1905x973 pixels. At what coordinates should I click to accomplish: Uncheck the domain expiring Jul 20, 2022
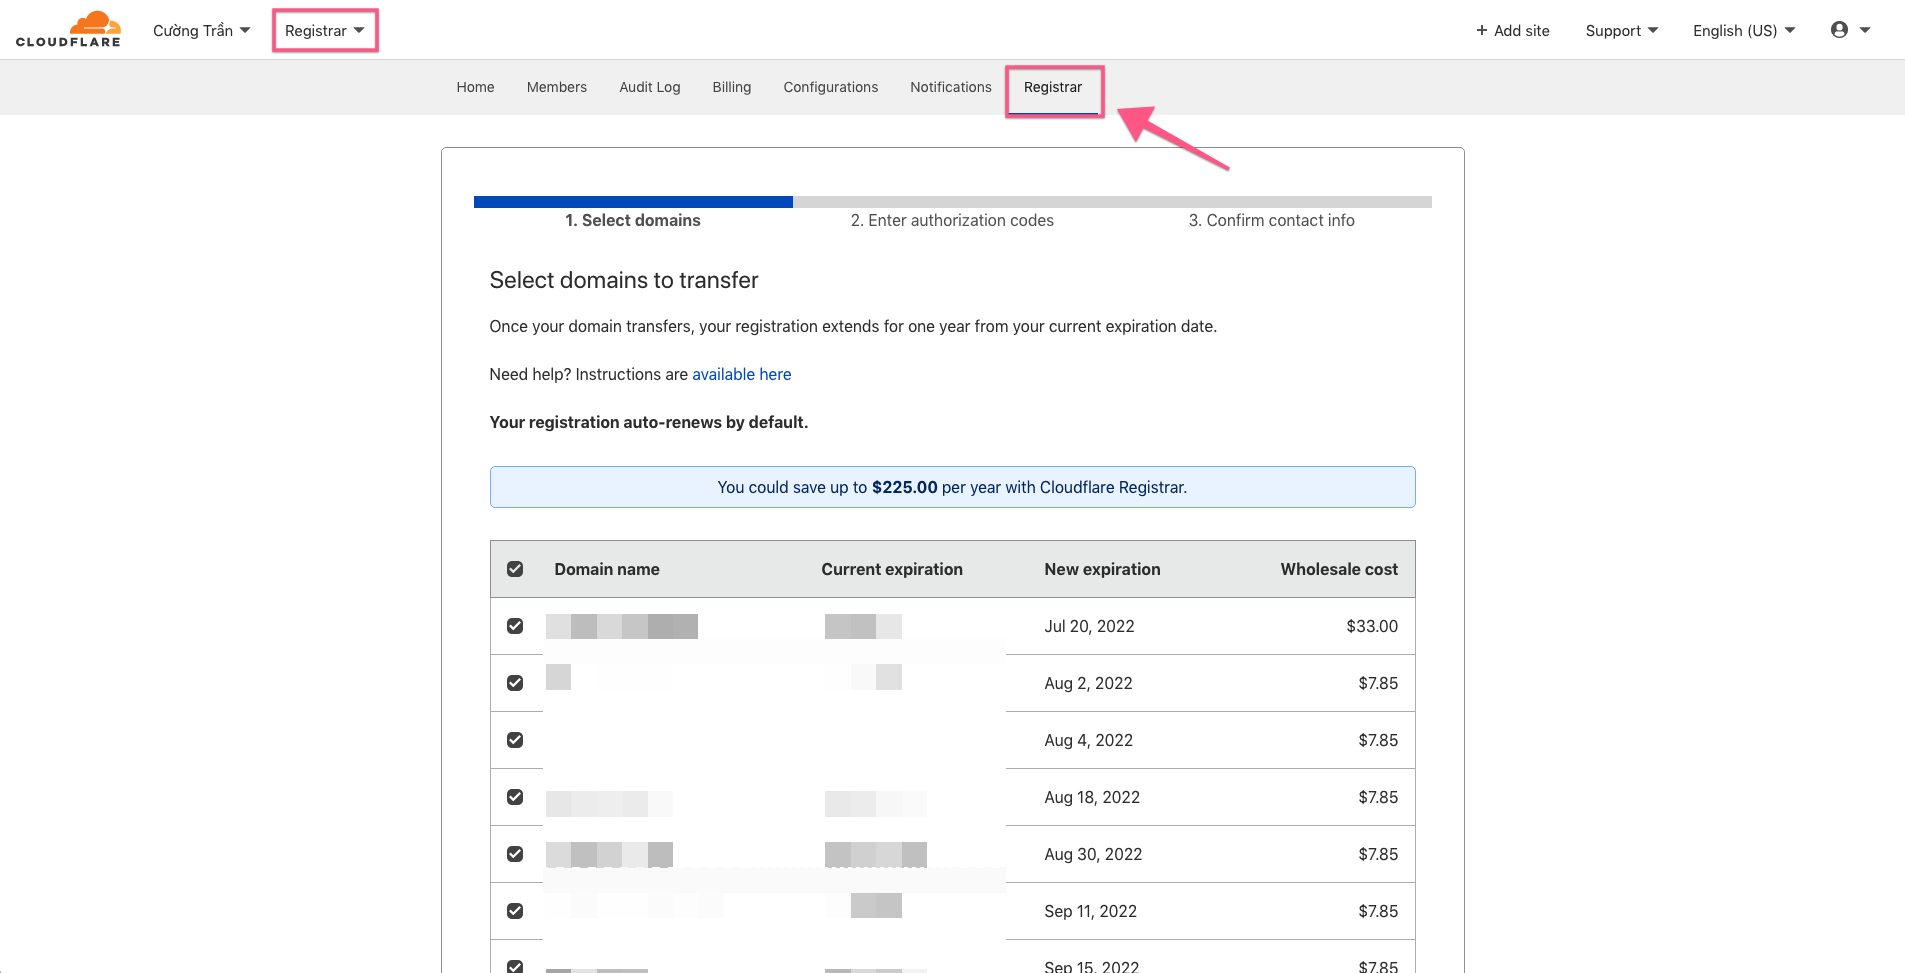click(x=515, y=626)
